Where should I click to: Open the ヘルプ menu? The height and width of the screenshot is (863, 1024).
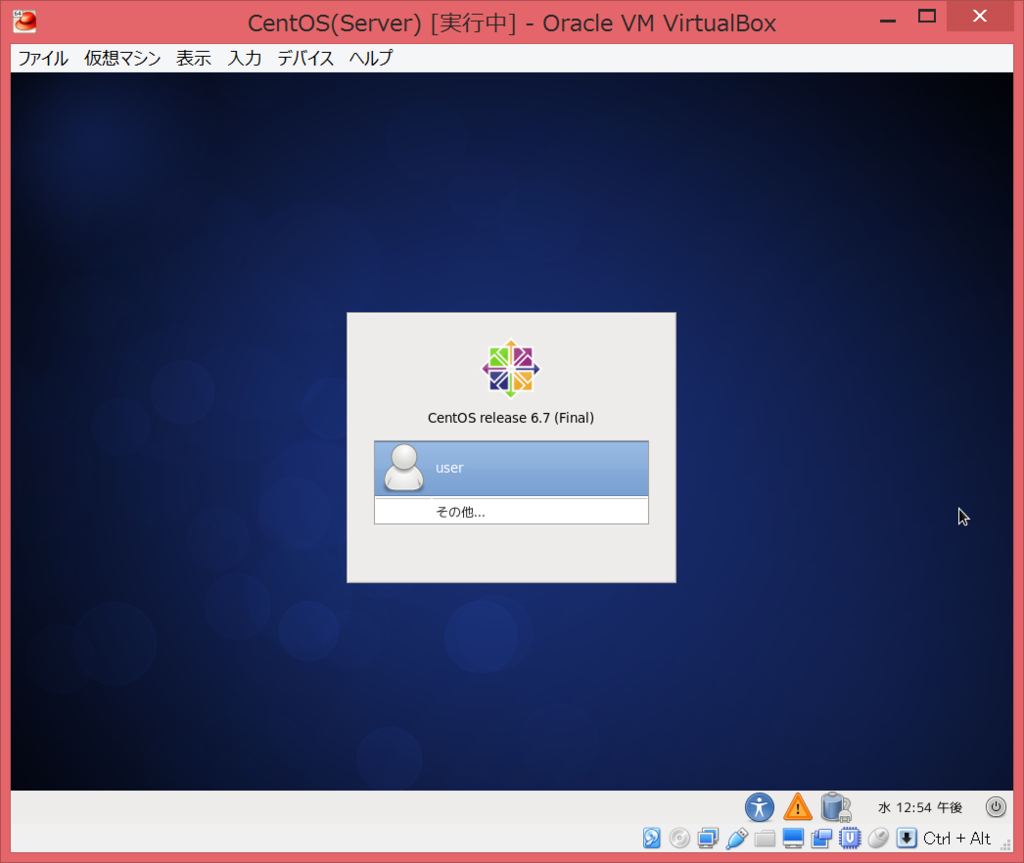370,58
